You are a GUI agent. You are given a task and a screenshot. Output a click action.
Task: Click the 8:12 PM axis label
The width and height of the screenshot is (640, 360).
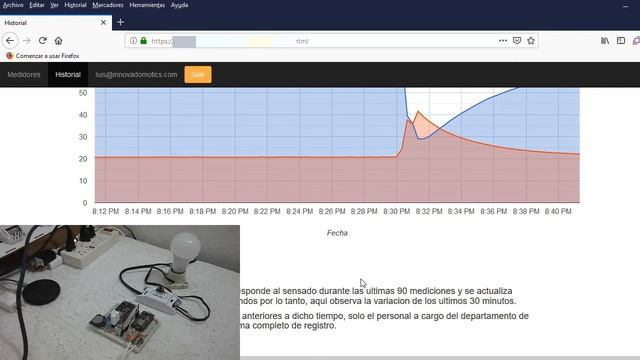106,211
